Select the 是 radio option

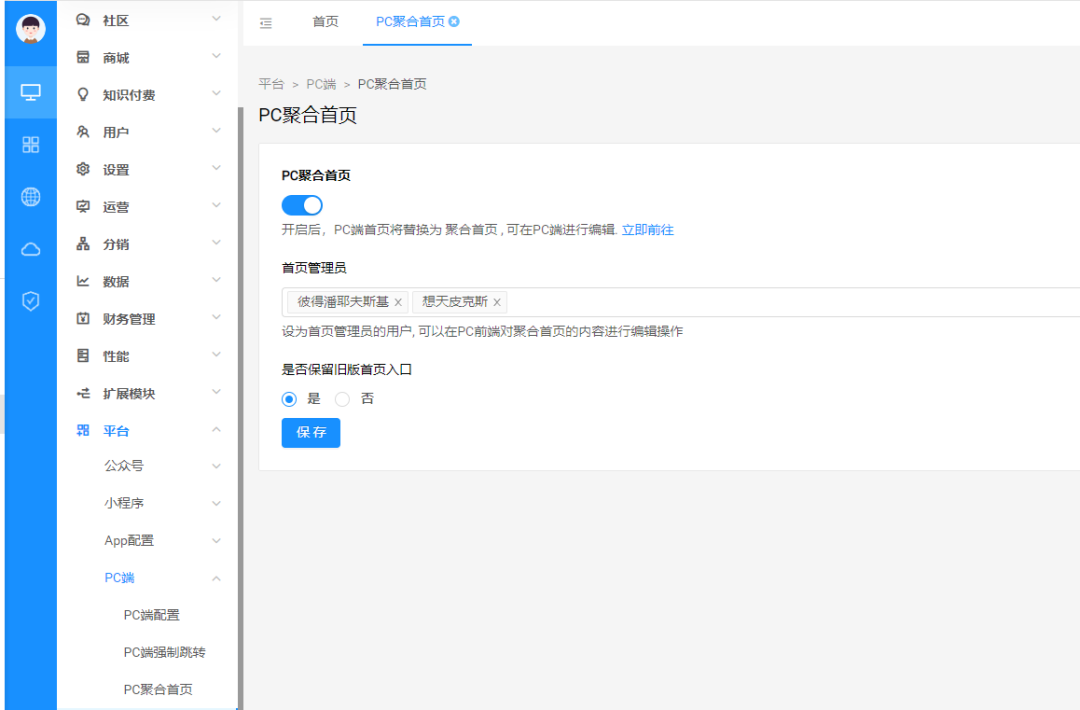pos(289,398)
